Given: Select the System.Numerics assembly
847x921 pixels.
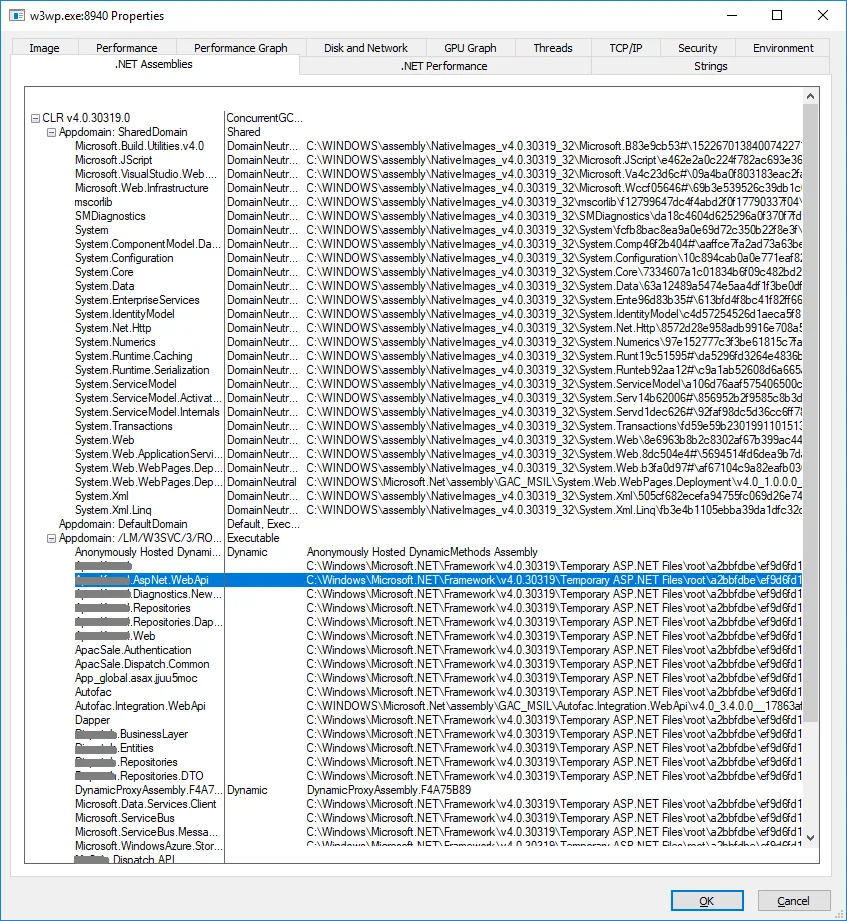Looking at the screenshot, I should coord(115,342).
